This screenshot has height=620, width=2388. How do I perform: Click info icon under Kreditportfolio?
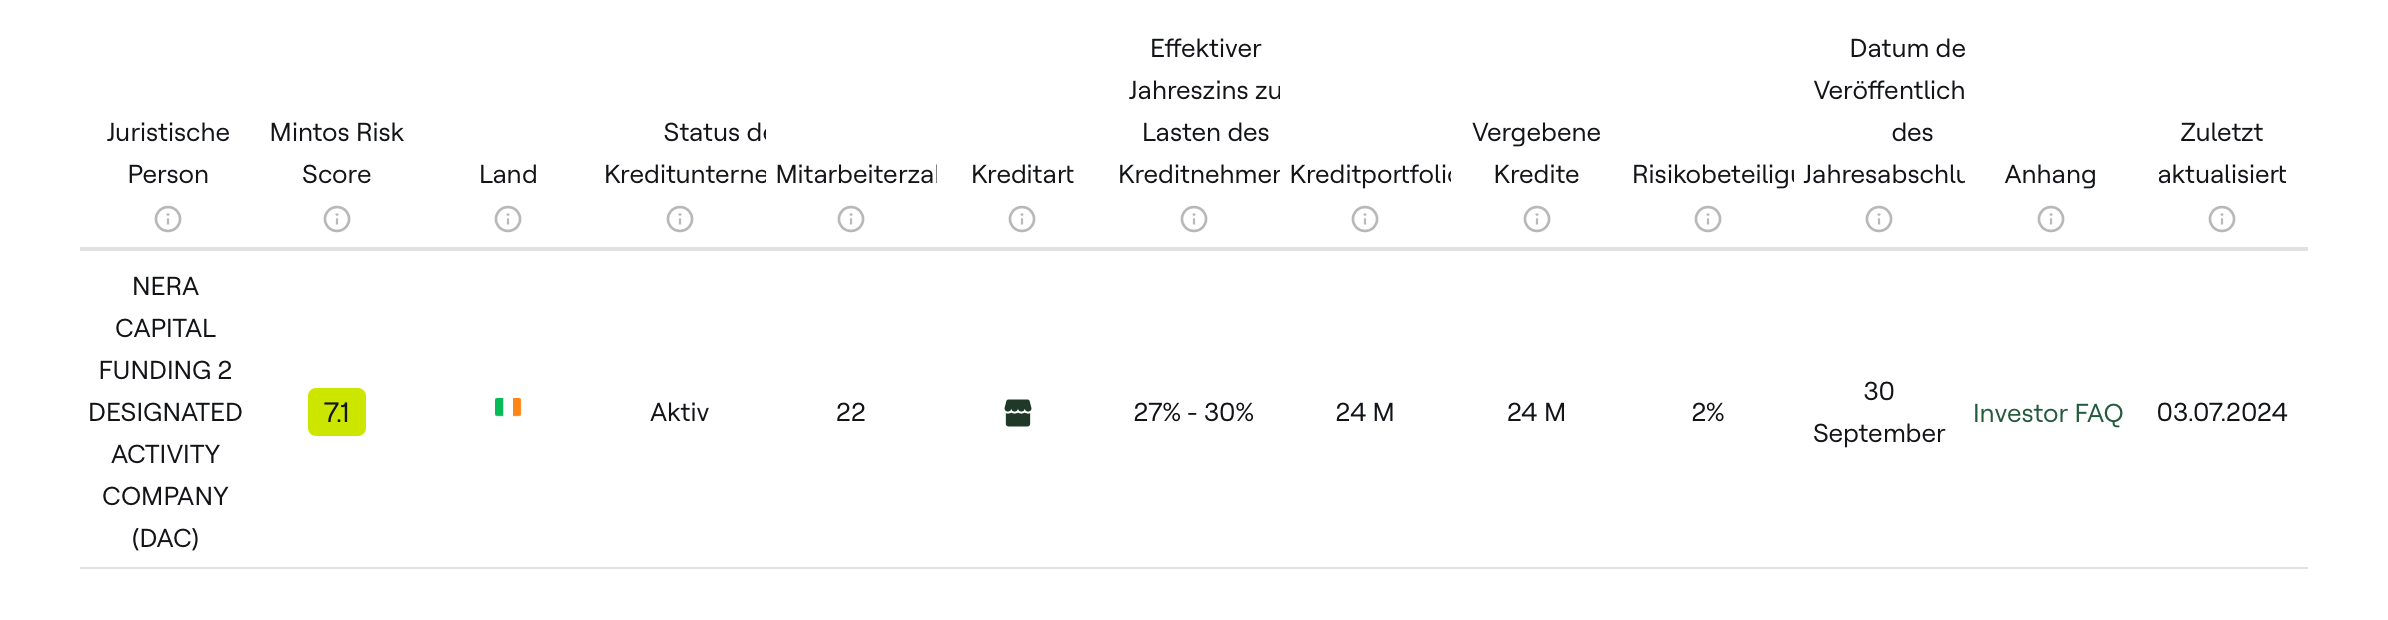coord(1365,219)
